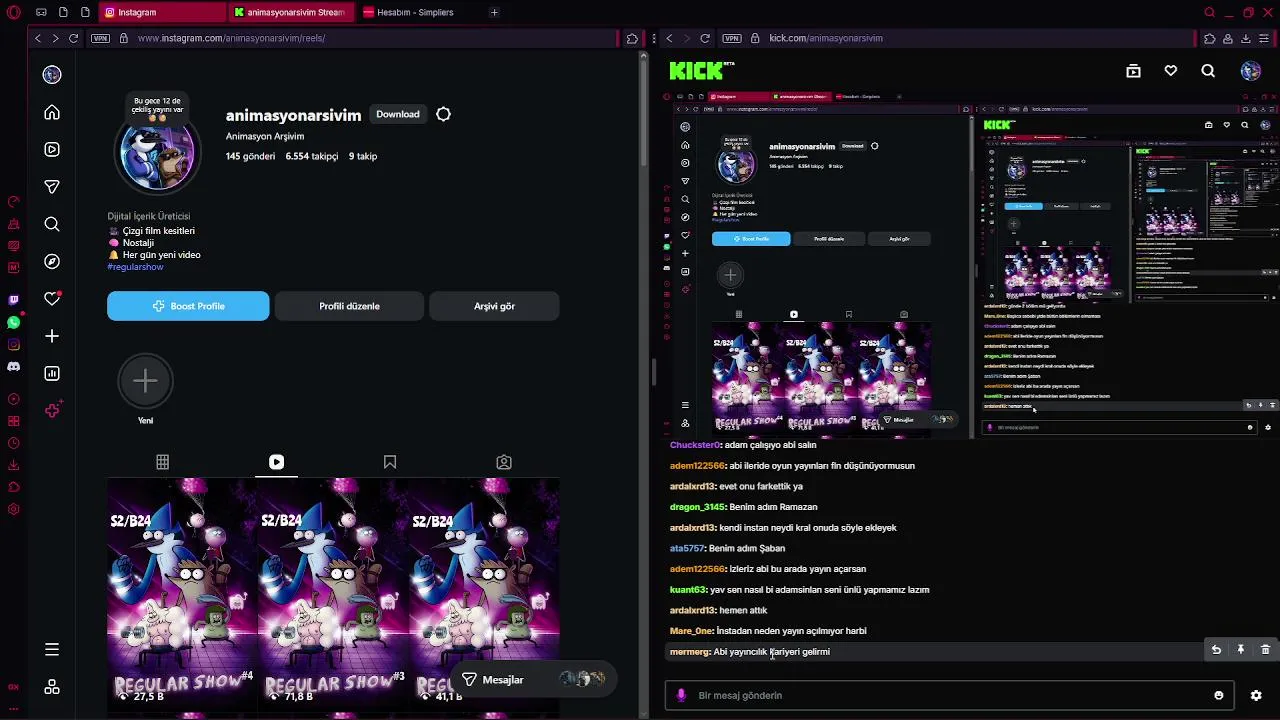1280x720 pixels.
Task: Open #regularshow hashtag link
Action: (135, 267)
